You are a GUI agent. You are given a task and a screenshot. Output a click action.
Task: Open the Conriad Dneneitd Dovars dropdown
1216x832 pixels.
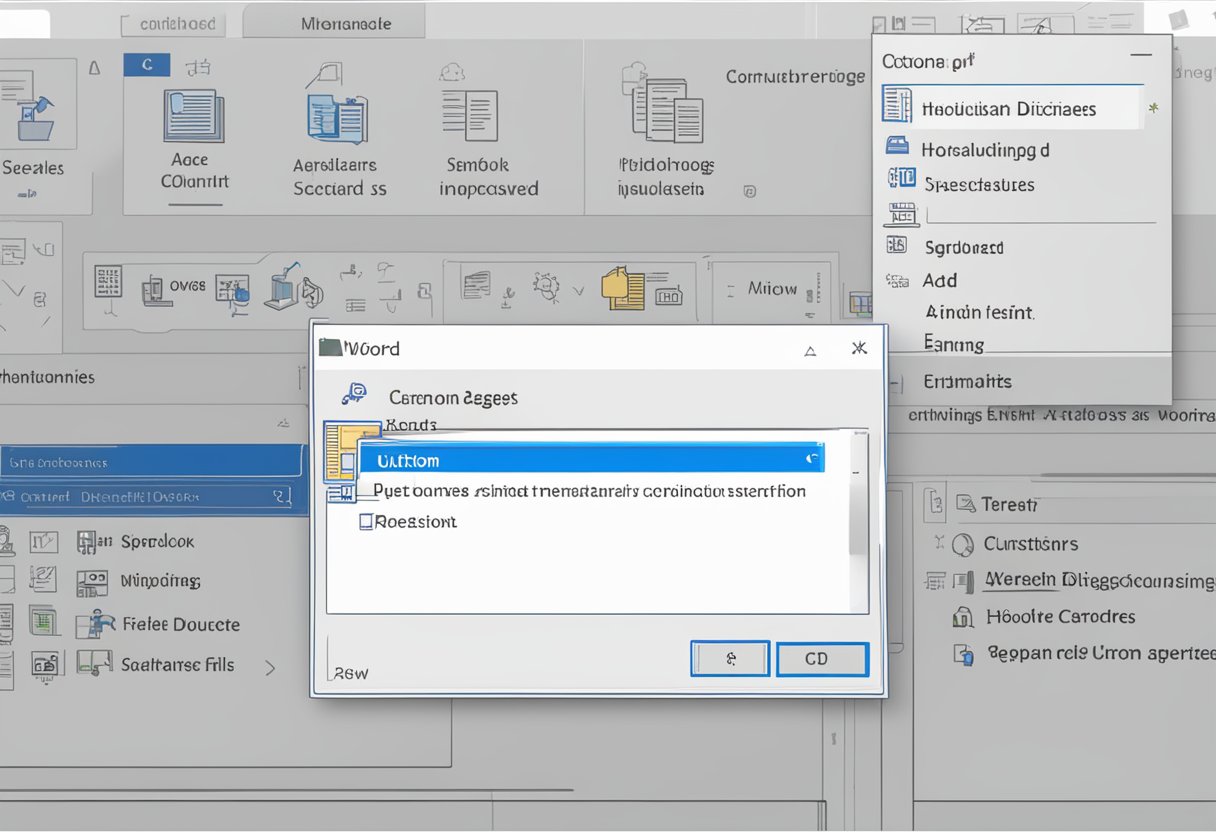pyautogui.click(x=277, y=496)
